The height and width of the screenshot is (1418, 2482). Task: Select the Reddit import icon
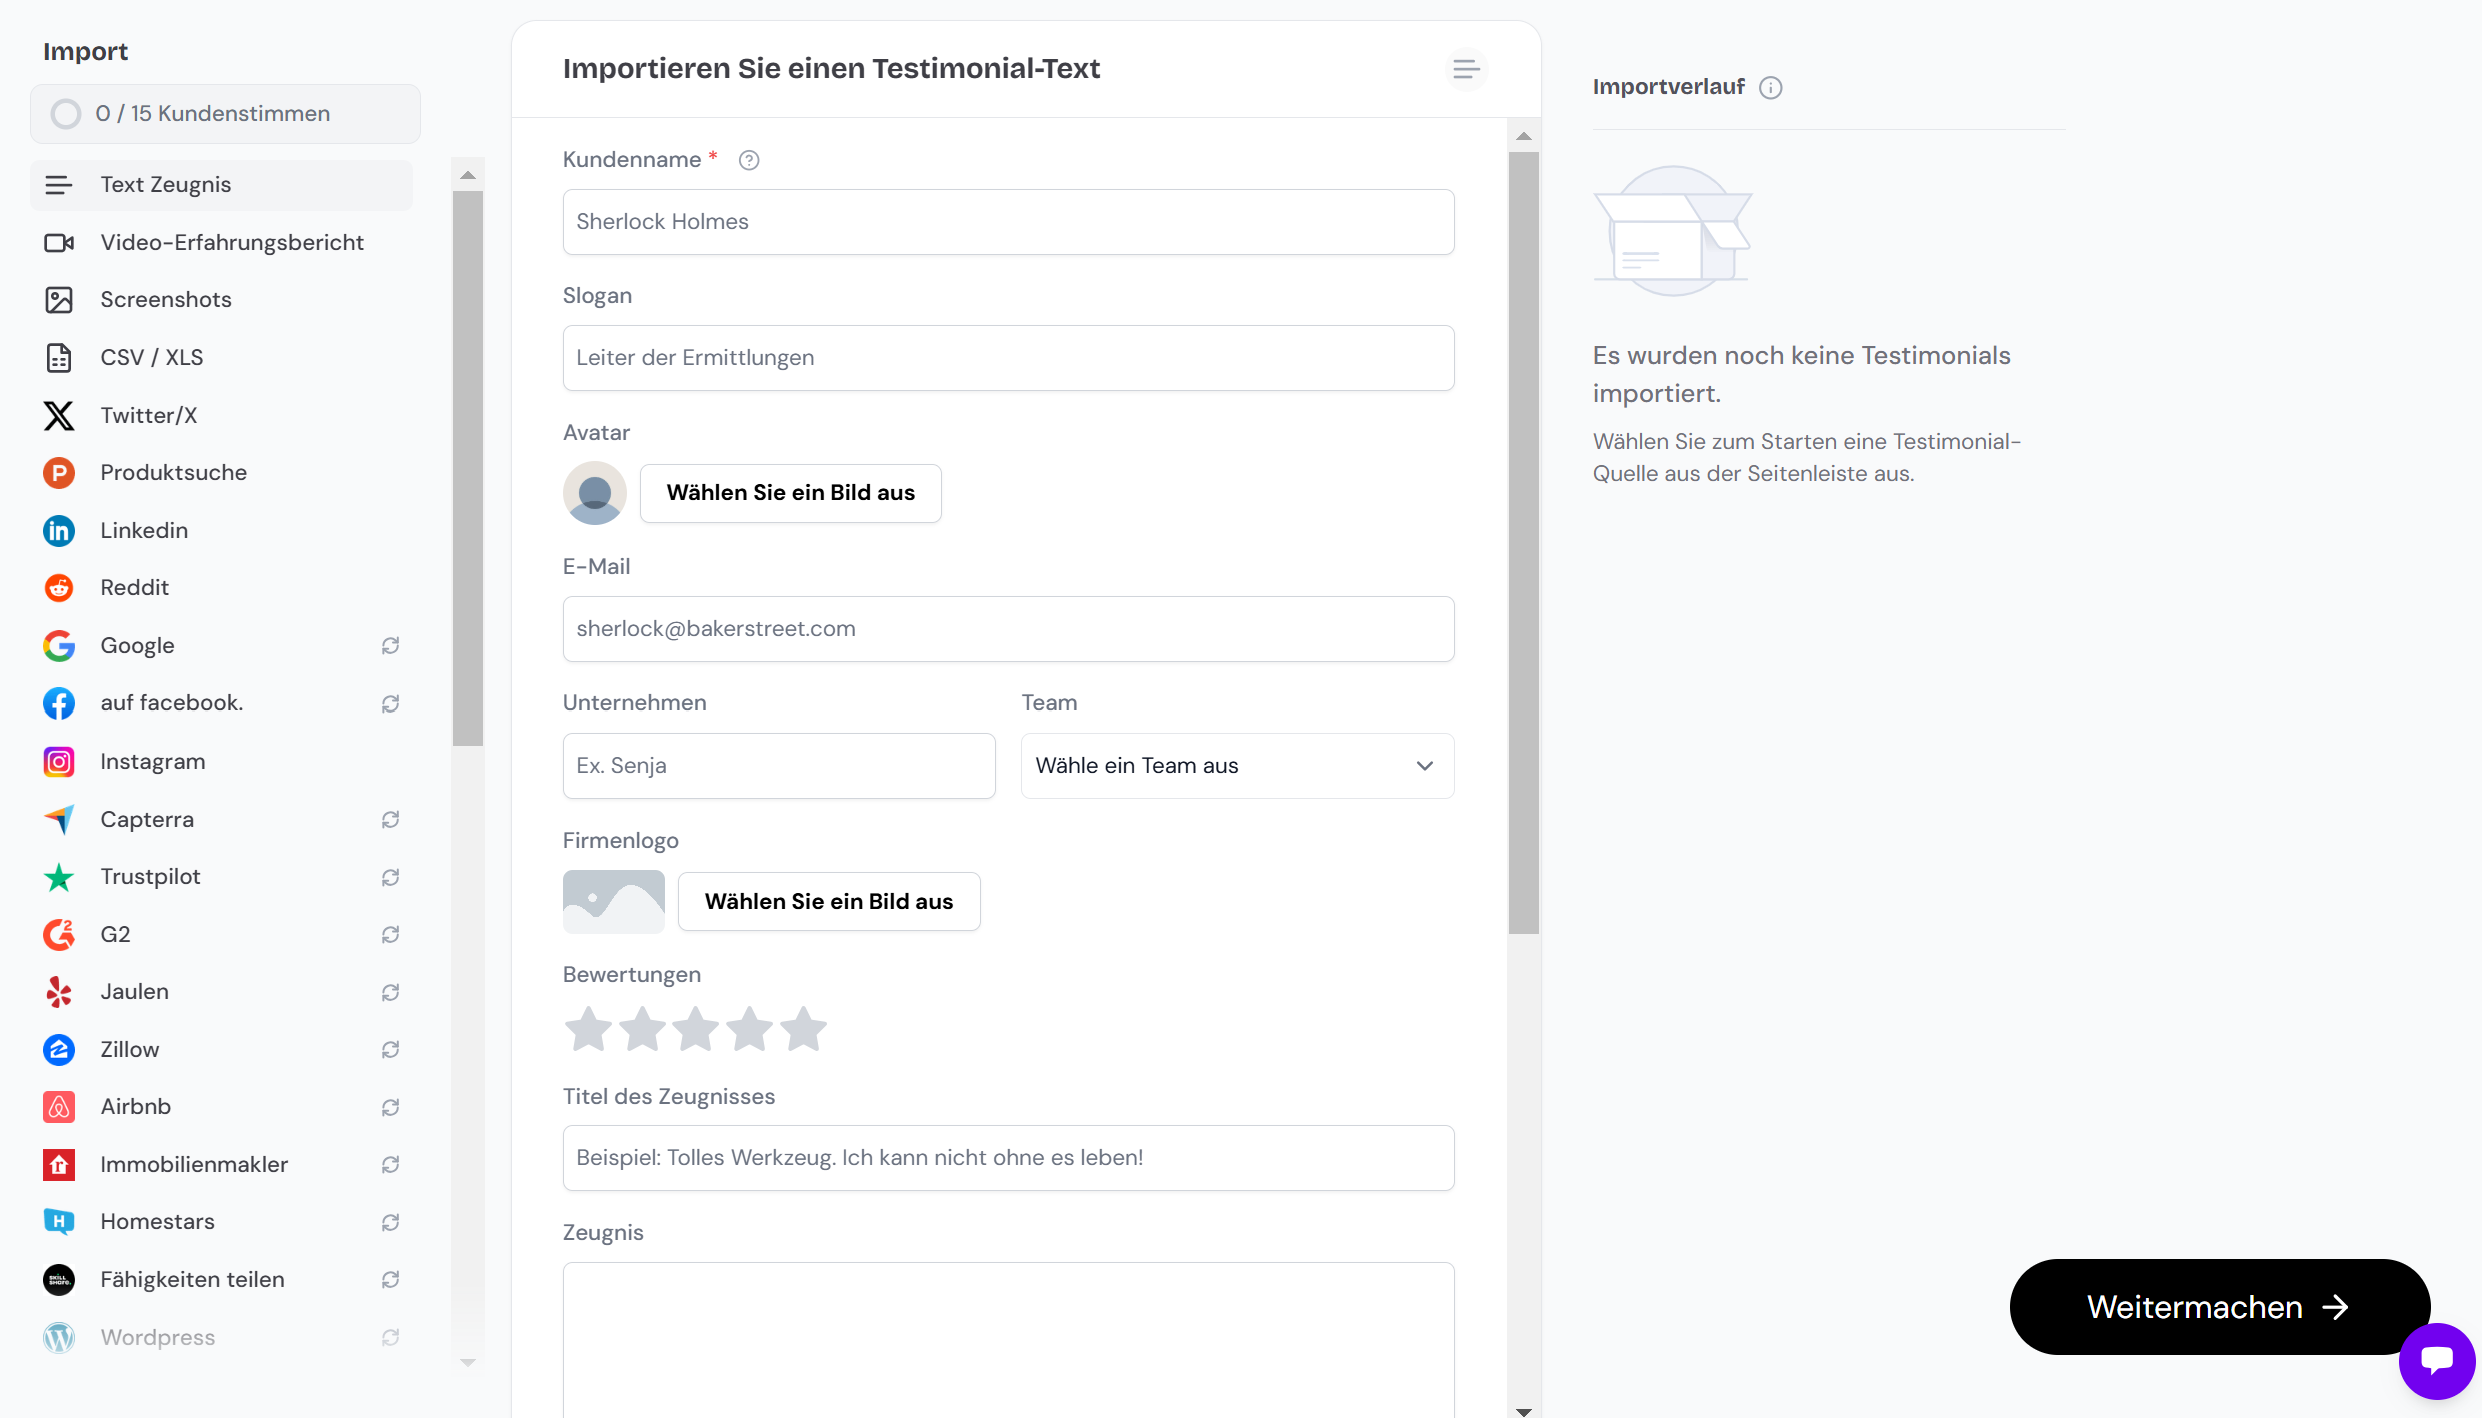59,588
